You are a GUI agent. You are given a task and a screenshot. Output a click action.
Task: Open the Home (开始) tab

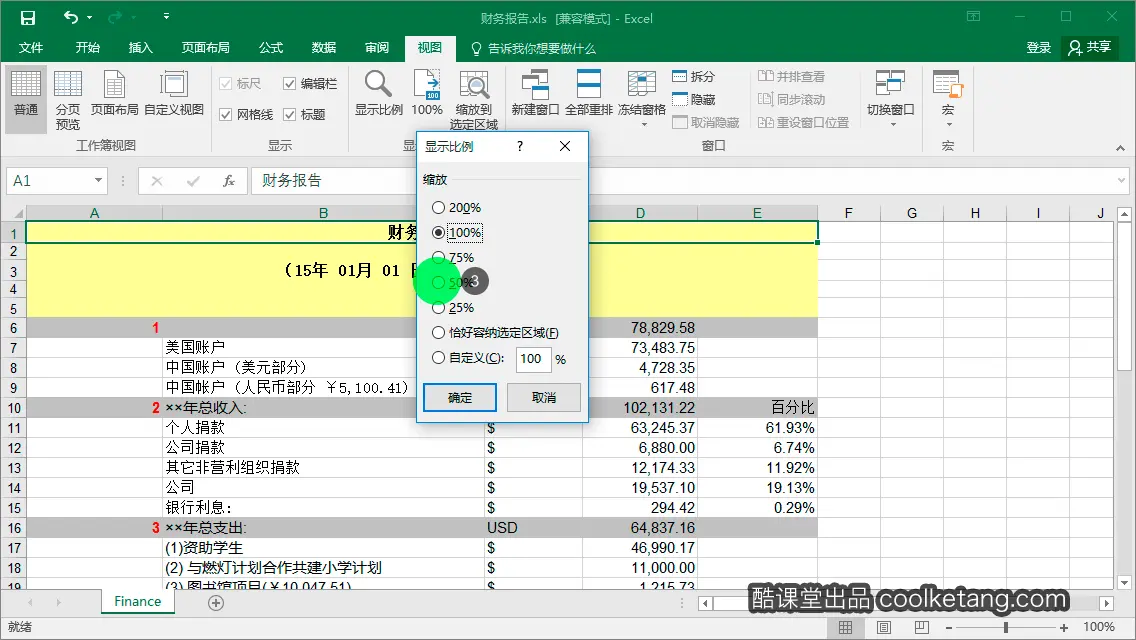coord(88,48)
